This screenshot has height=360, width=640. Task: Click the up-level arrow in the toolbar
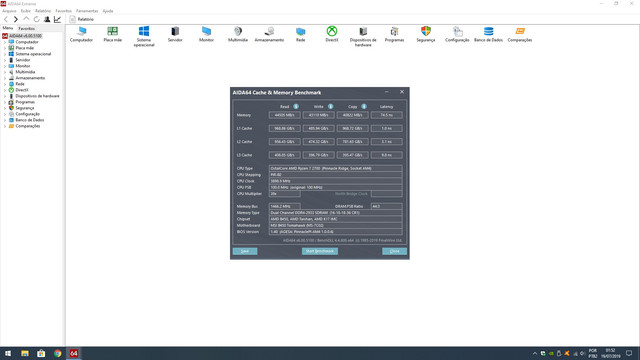click(x=26, y=19)
